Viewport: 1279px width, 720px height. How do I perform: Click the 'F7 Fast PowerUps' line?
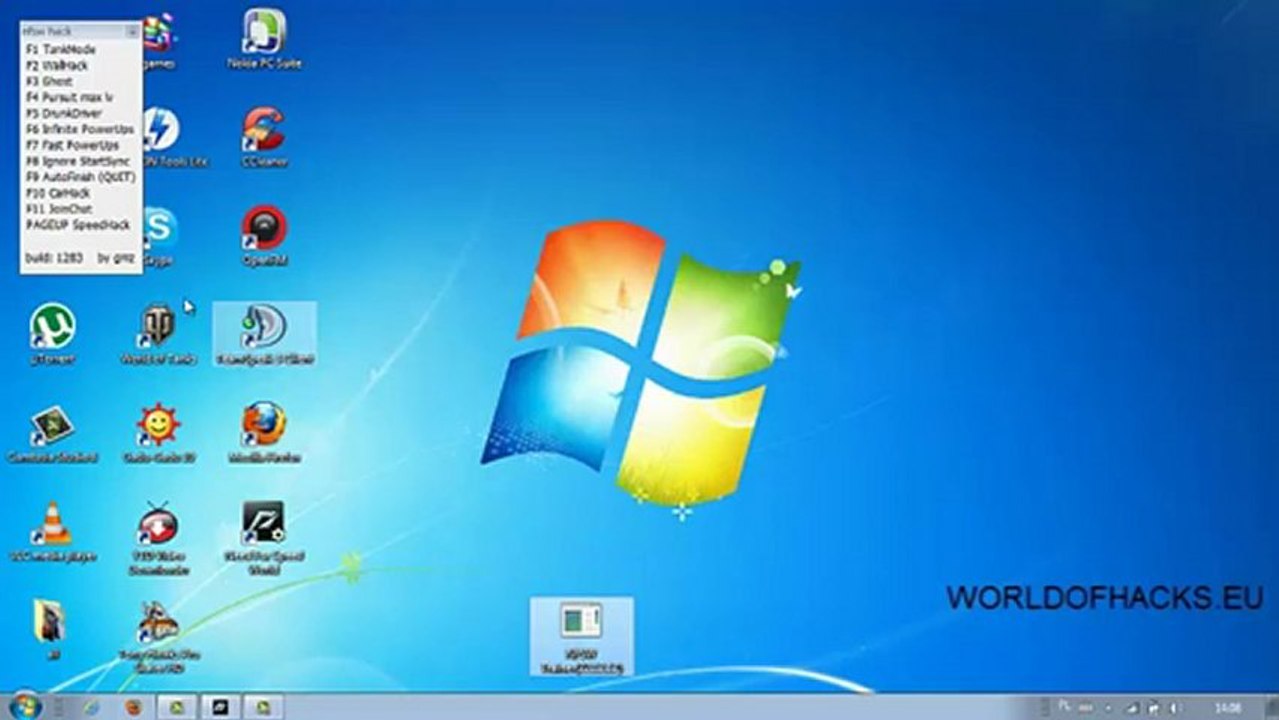[x=72, y=145]
